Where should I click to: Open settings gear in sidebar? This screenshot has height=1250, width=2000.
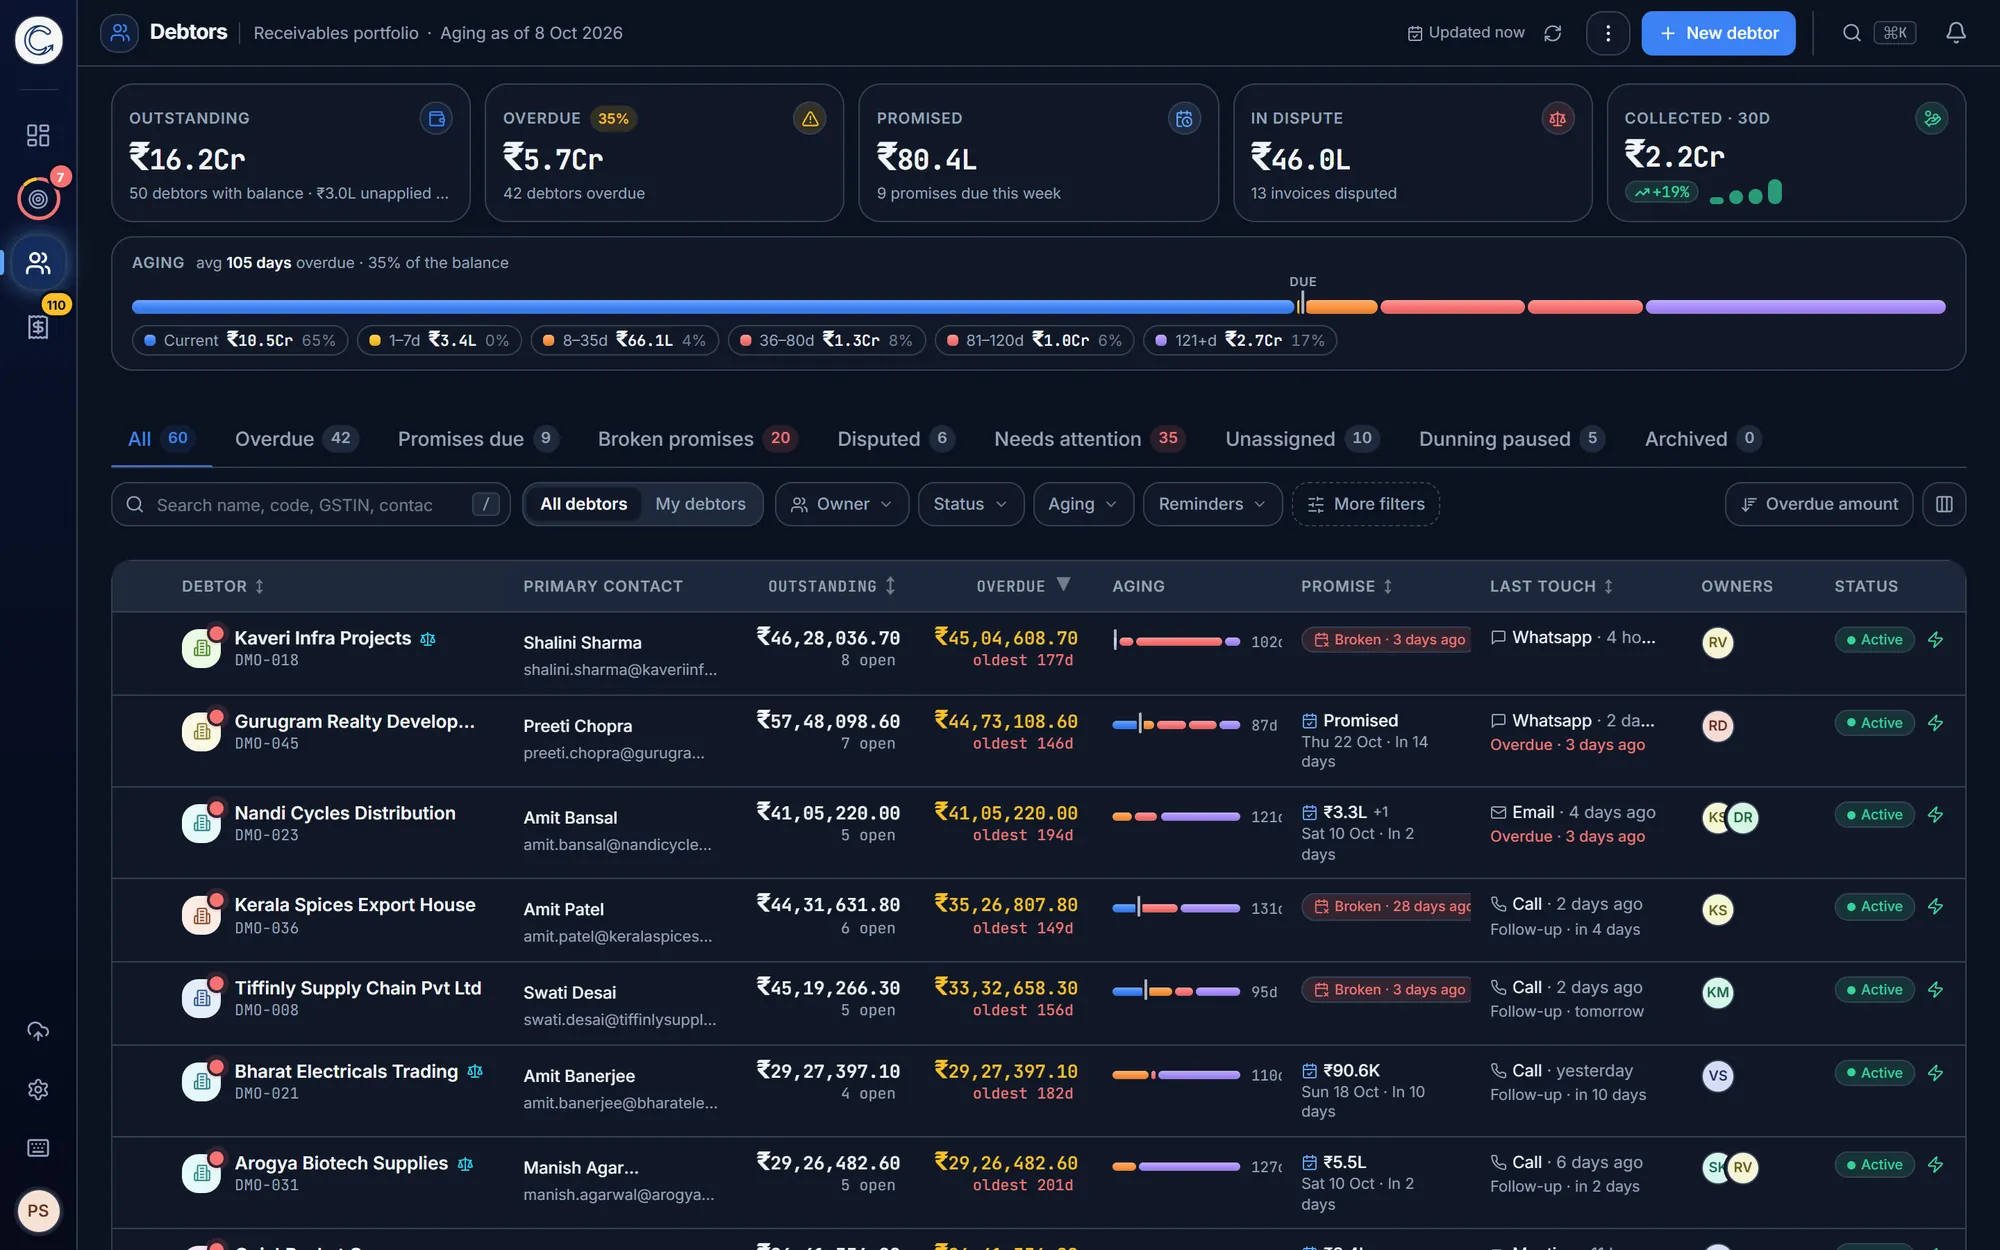[x=38, y=1089]
